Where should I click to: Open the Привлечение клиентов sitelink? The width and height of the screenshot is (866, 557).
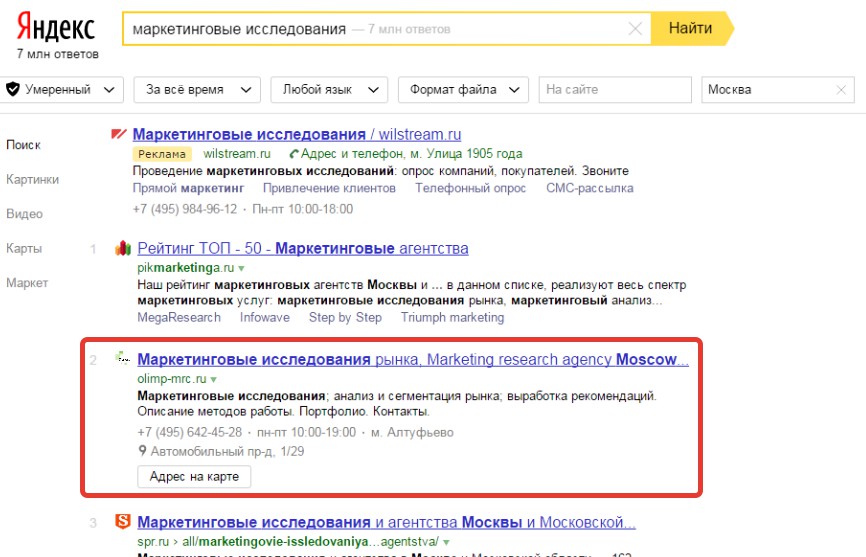point(329,188)
